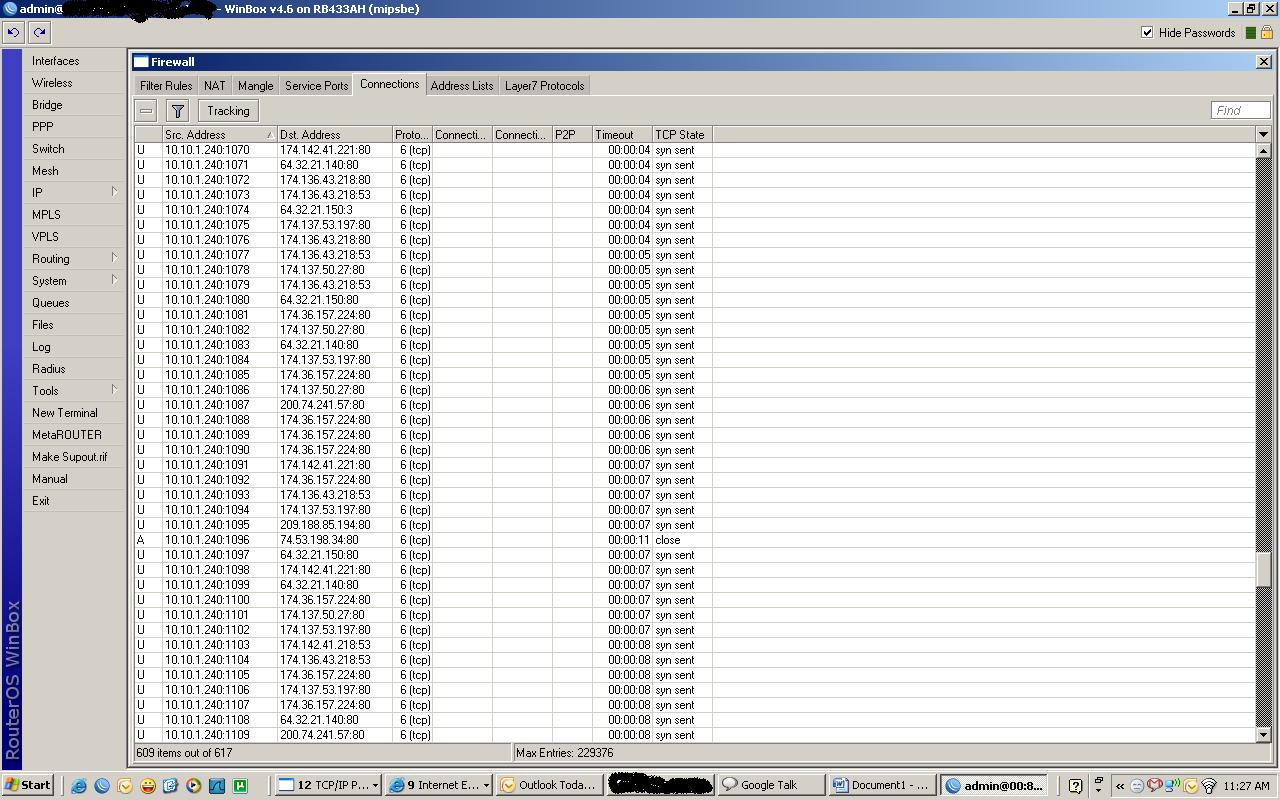Click the help question mark in the taskbar
The width and height of the screenshot is (1280, 800).
pos(1075,786)
